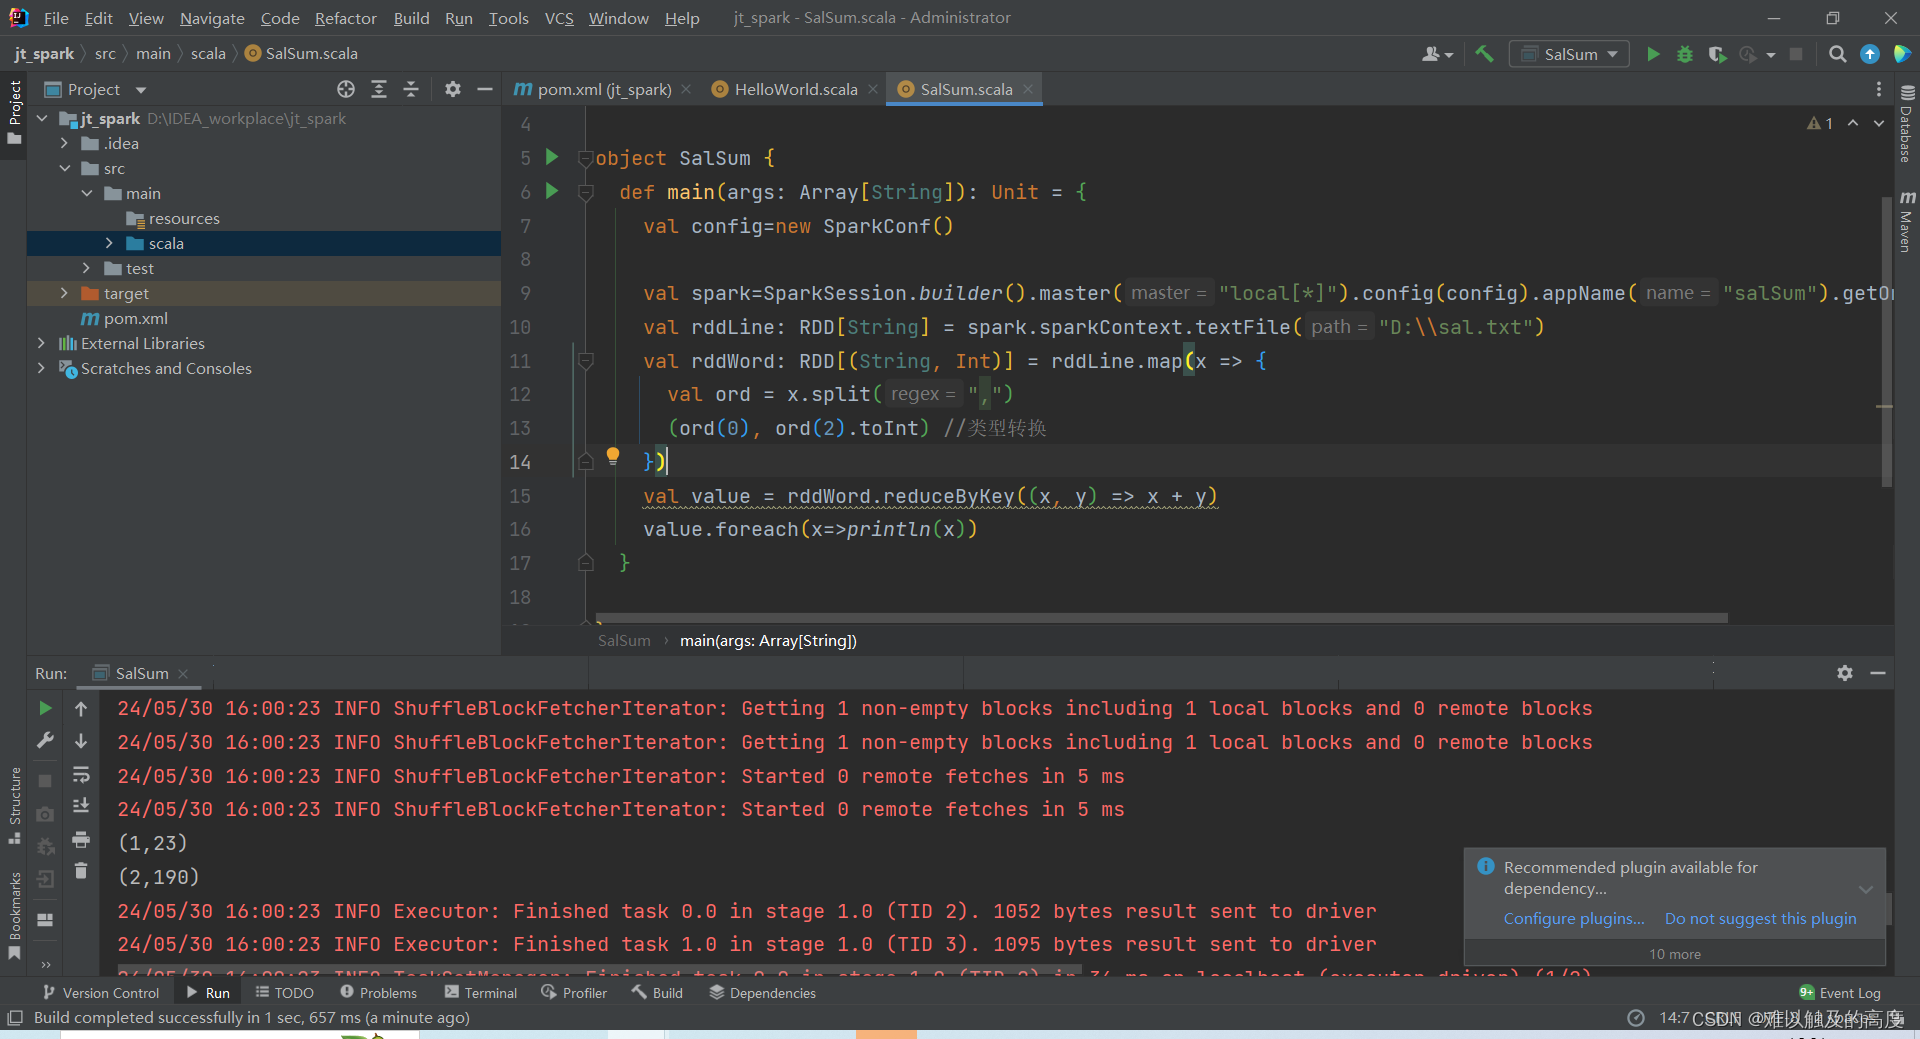The height and width of the screenshot is (1039, 1920).
Task: Close the SalSum.scala editor tab
Action: [x=1028, y=89]
